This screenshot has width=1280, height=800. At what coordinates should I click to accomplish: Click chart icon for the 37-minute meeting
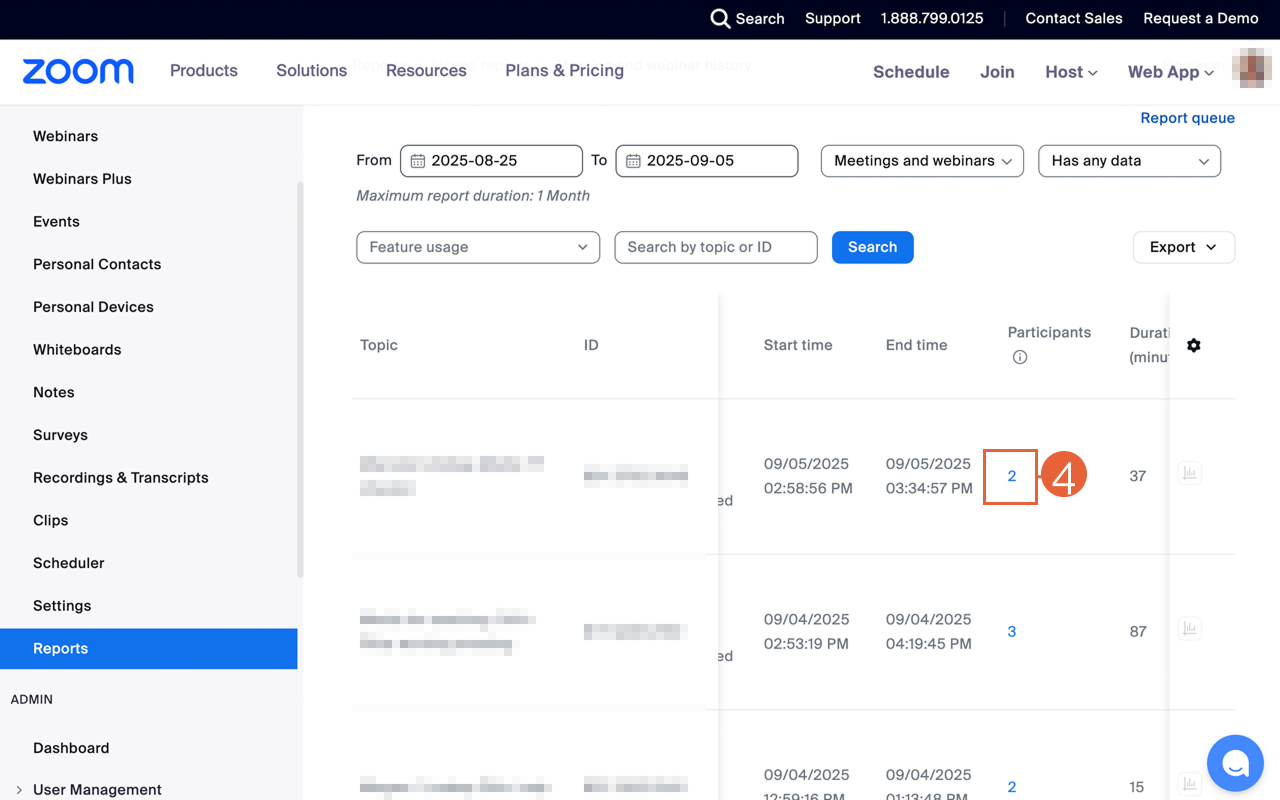(1189, 474)
